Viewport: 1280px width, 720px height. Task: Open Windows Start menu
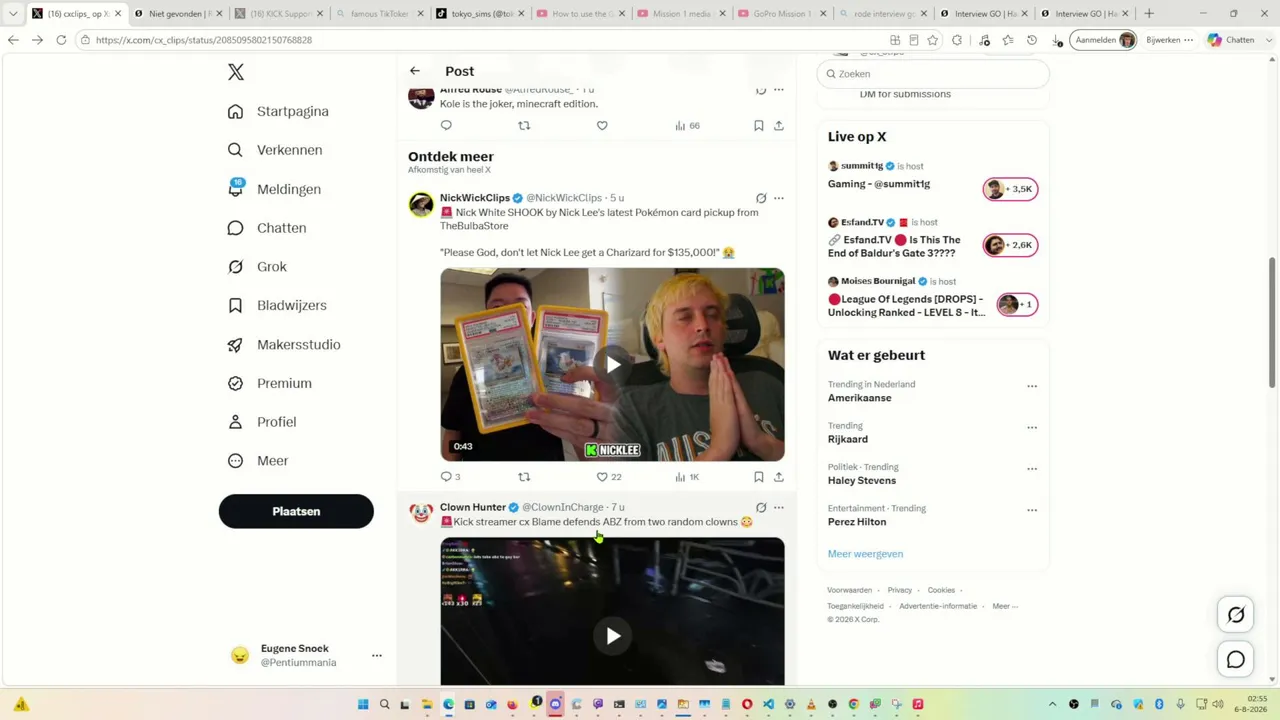click(x=363, y=705)
